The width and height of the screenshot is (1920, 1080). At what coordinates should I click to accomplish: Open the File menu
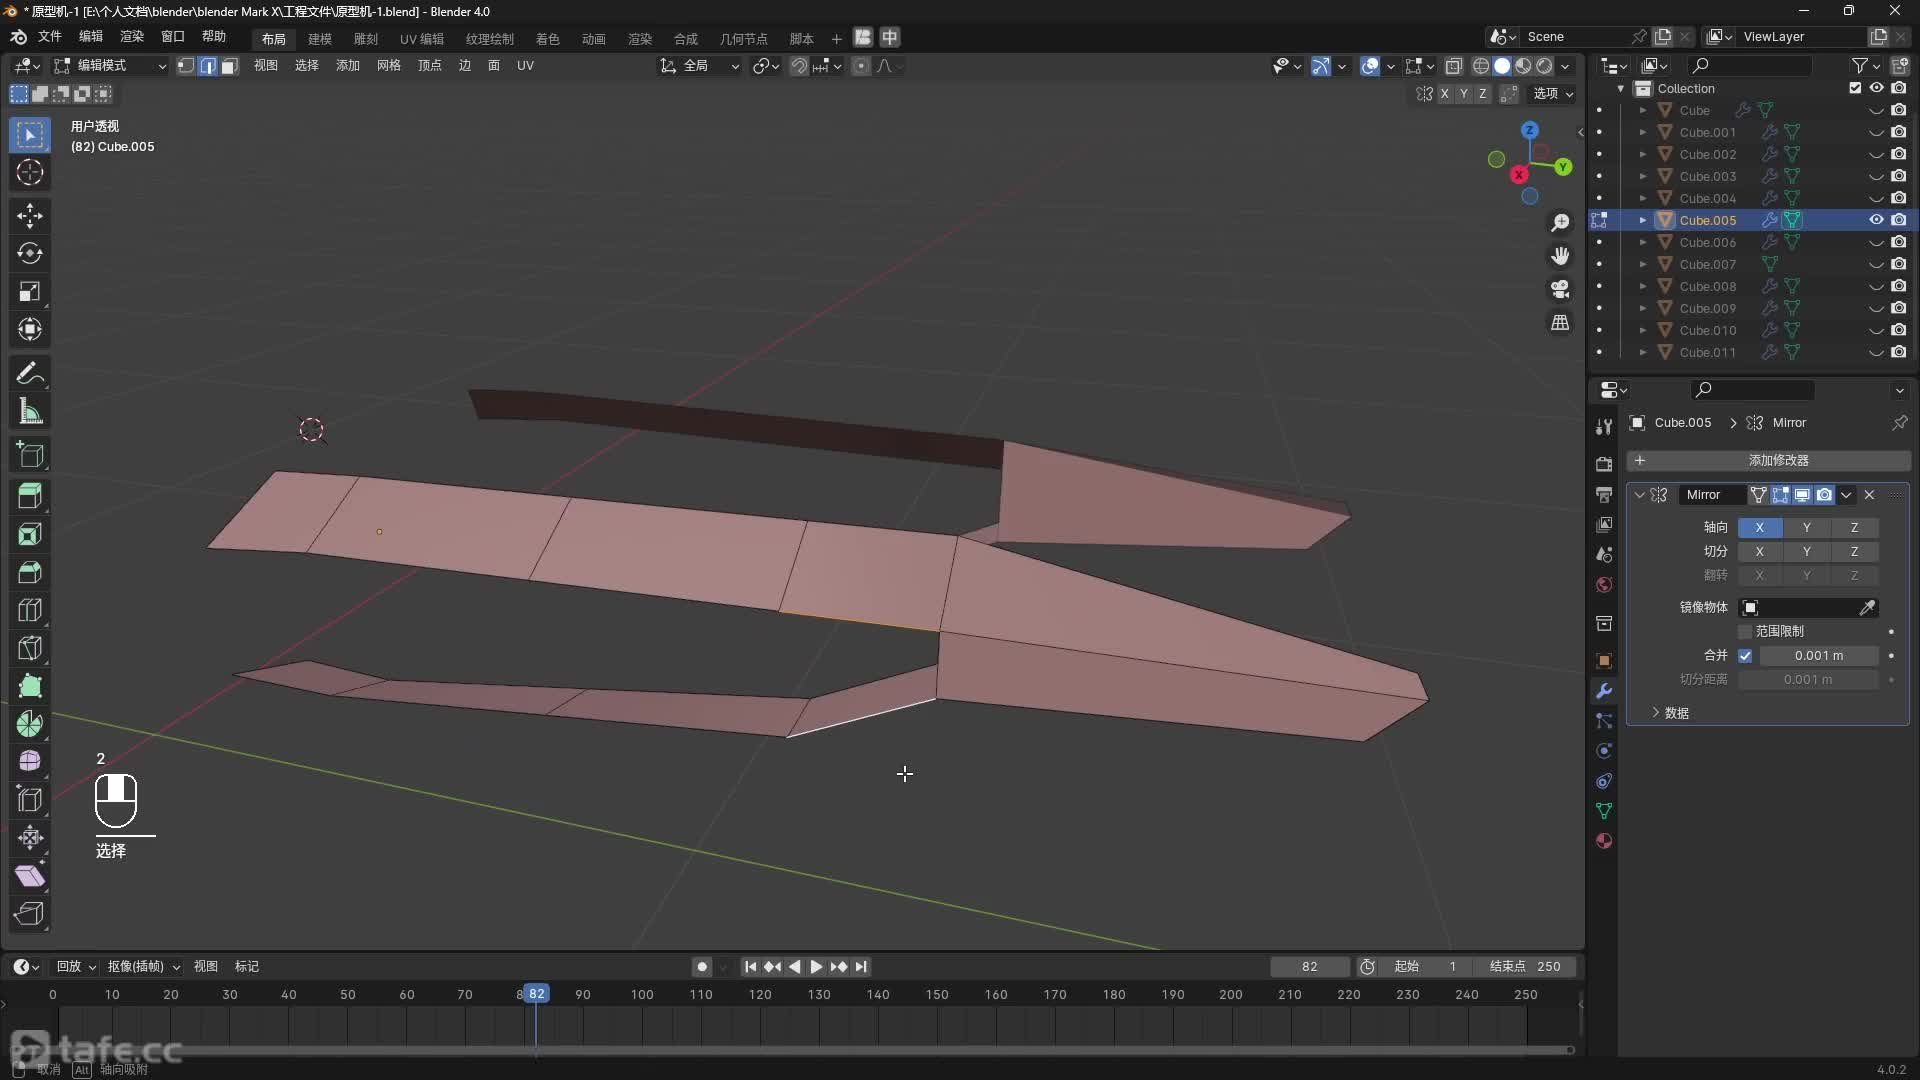[50, 37]
